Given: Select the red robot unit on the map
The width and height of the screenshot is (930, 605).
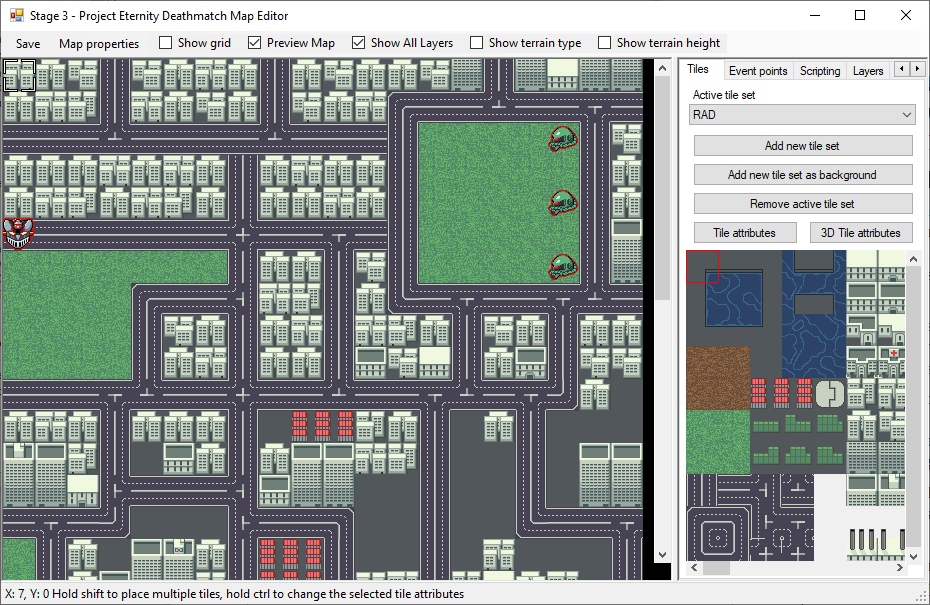Looking at the screenshot, I should [18, 234].
